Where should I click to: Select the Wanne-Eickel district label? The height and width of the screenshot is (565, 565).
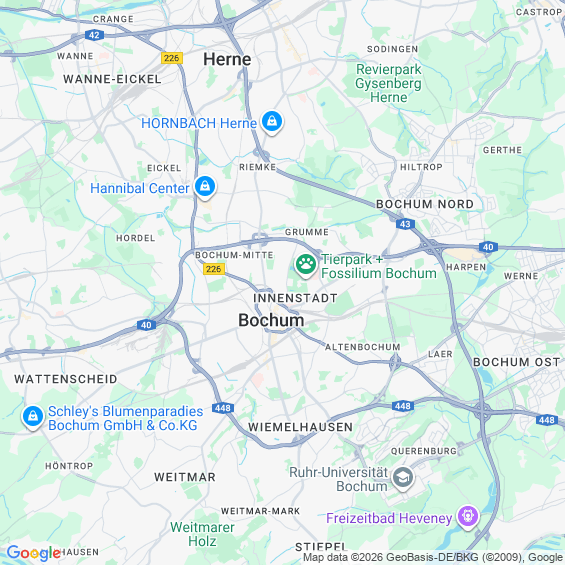tap(112, 79)
